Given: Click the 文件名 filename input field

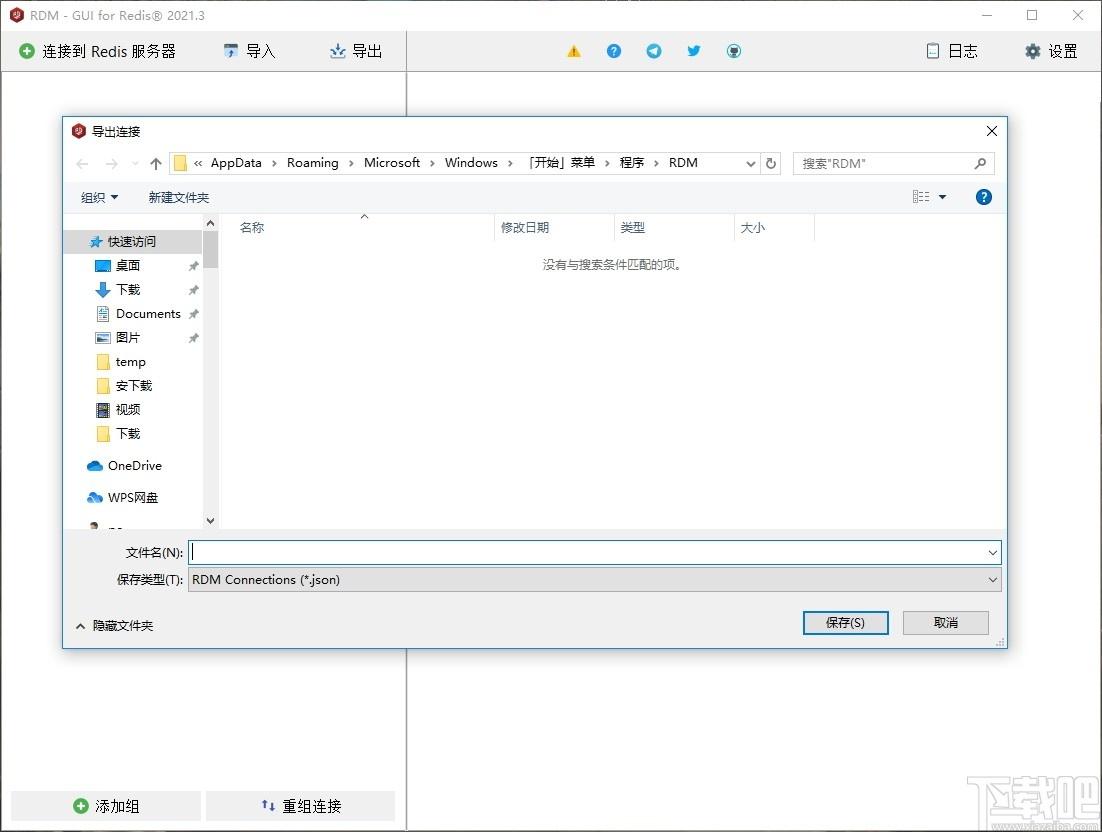Looking at the screenshot, I should 586,552.
